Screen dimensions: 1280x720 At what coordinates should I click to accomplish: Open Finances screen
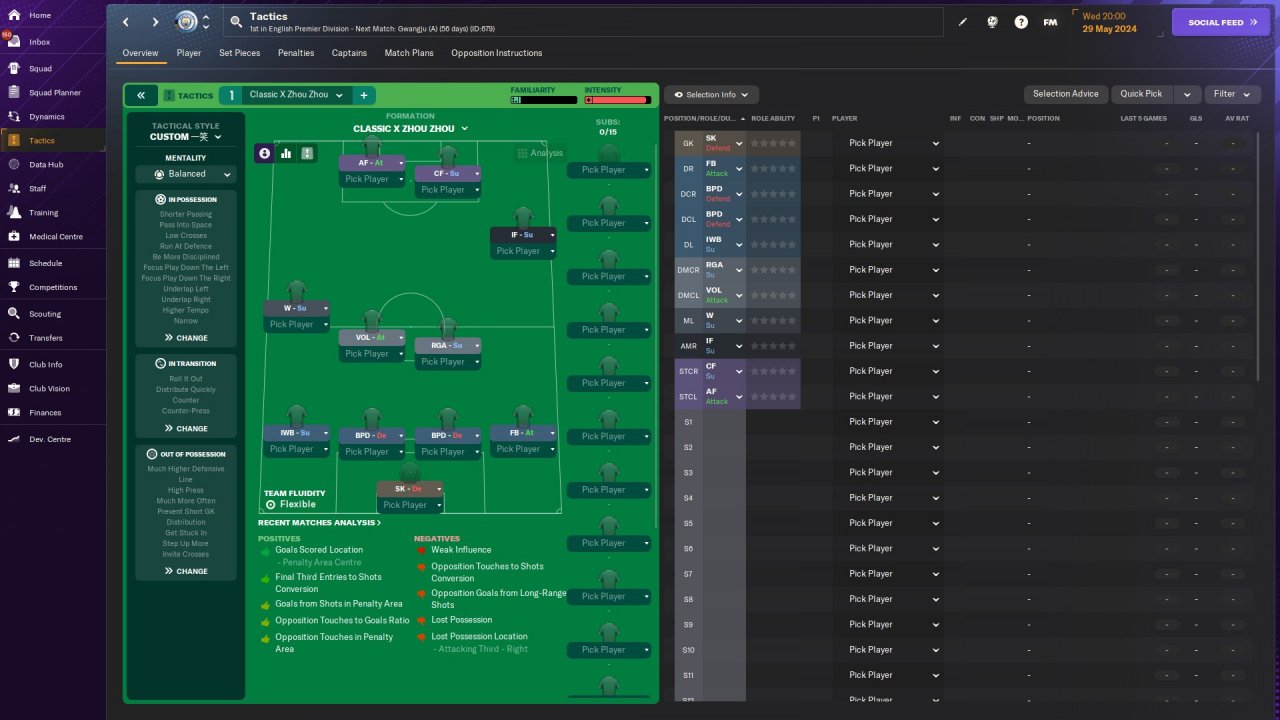coord(45,413)
